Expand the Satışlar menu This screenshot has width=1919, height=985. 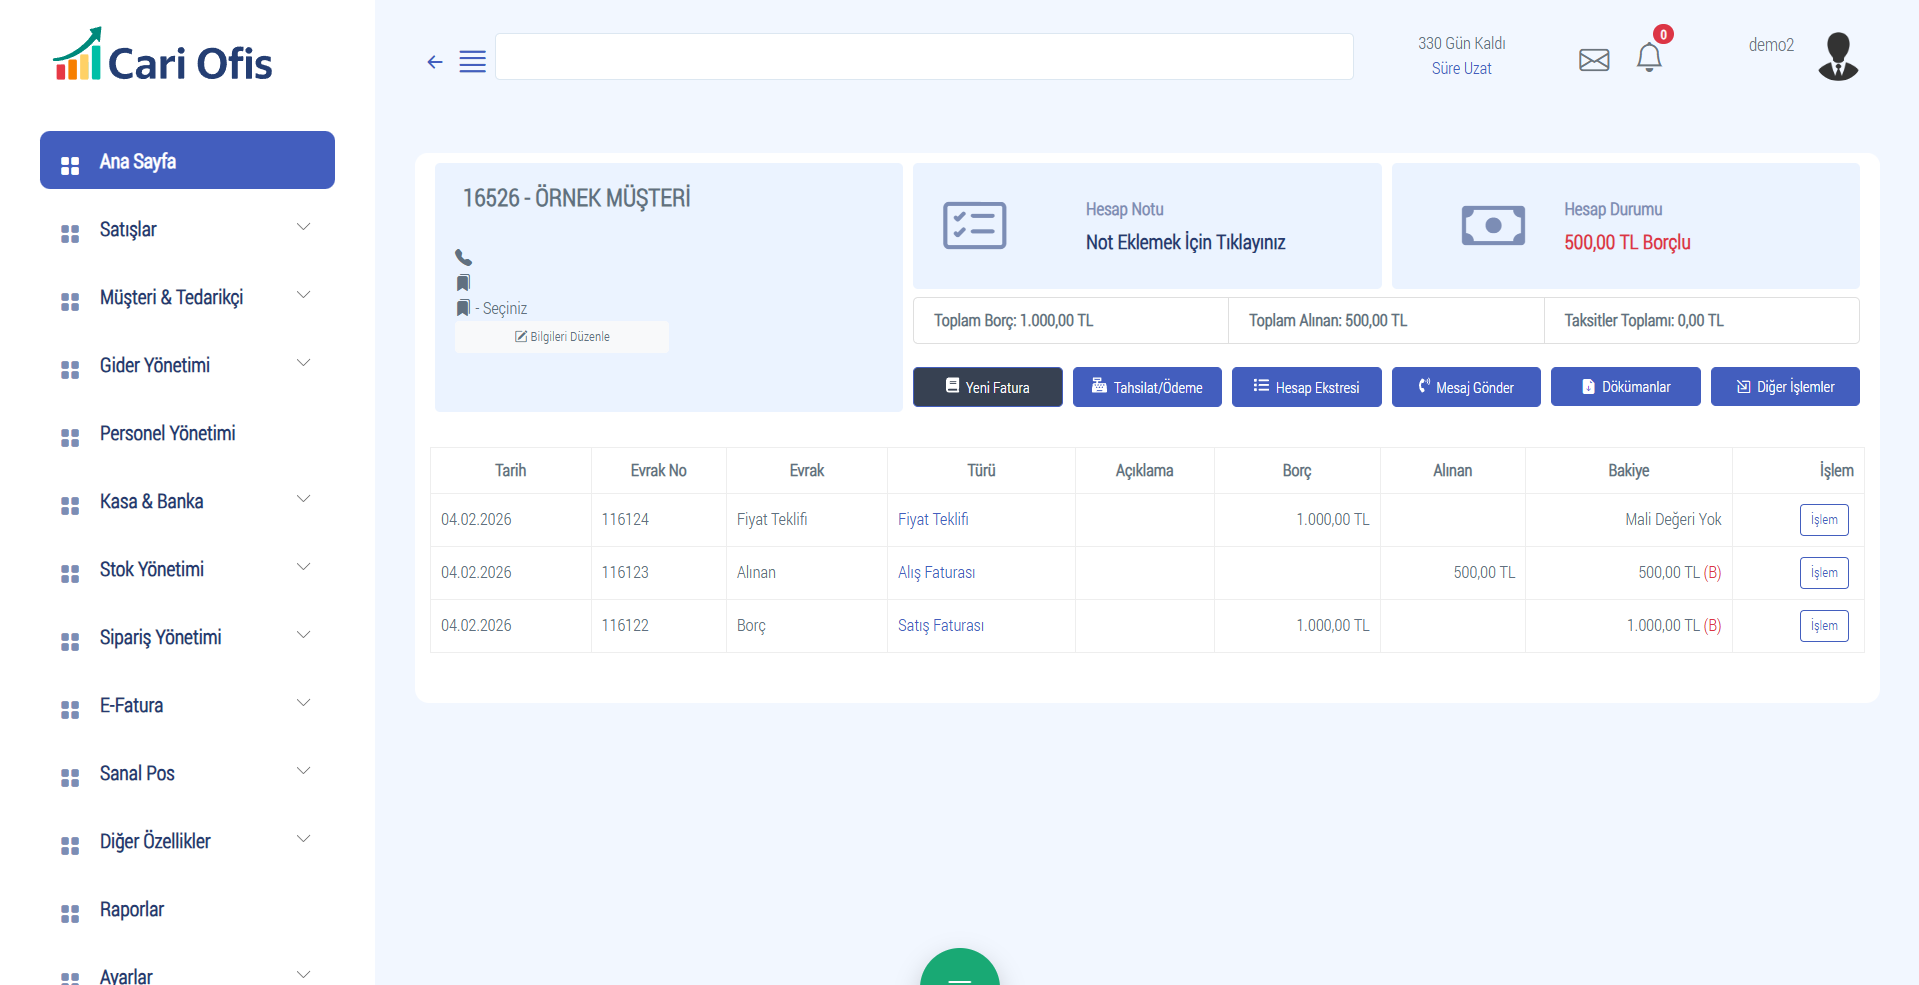(187, 230)
